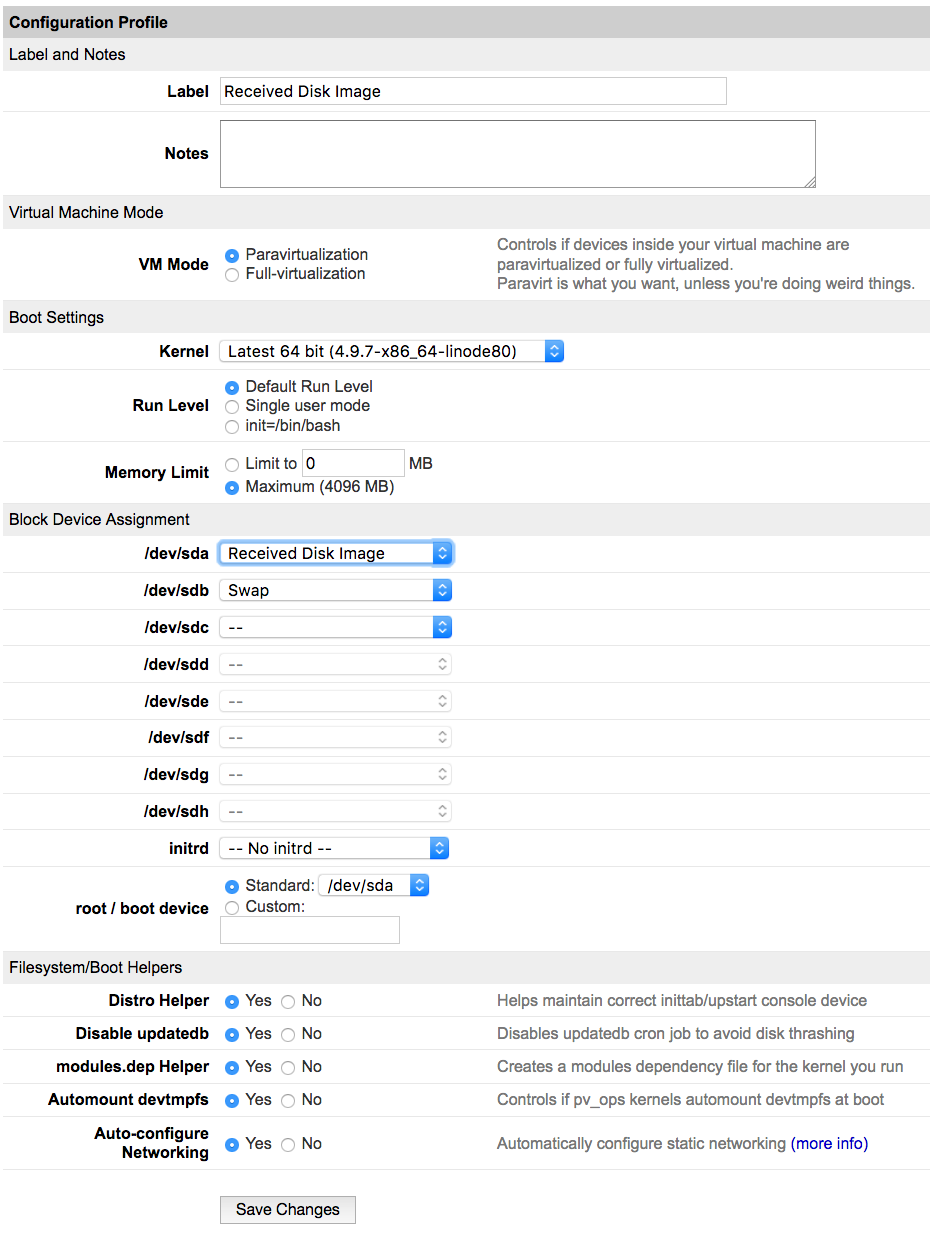Select Full-virtualization VM mode
This screenshot has width=930, height=1238.
tap(232, 275)
